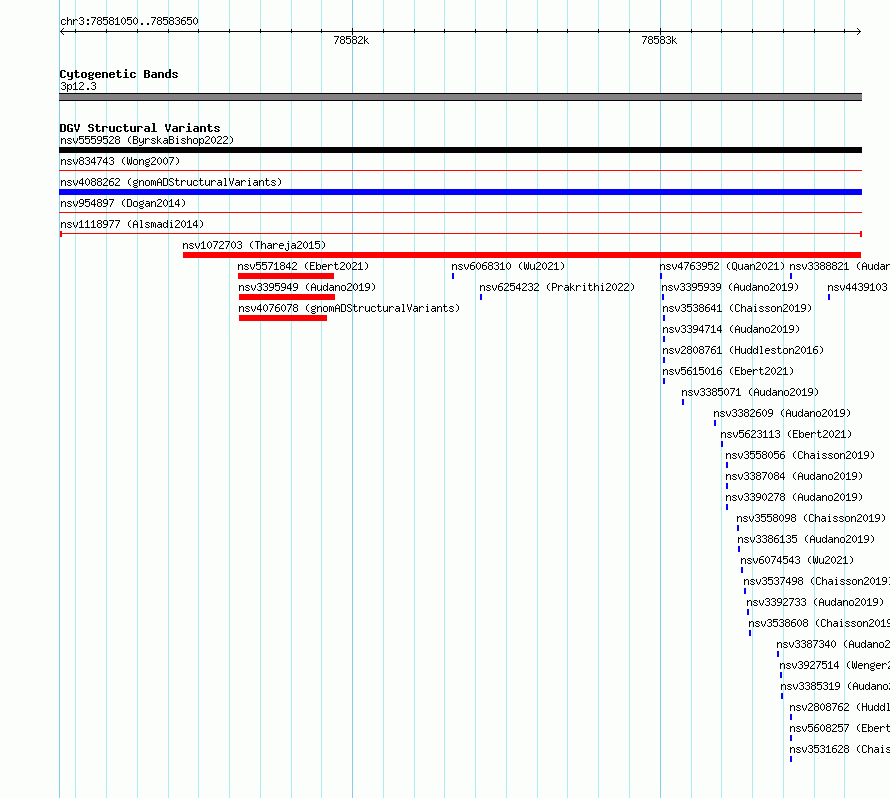Screen dimensions: 890x798
Task: Click nsv3395949 (Audano2019) label
Action: 307,287
